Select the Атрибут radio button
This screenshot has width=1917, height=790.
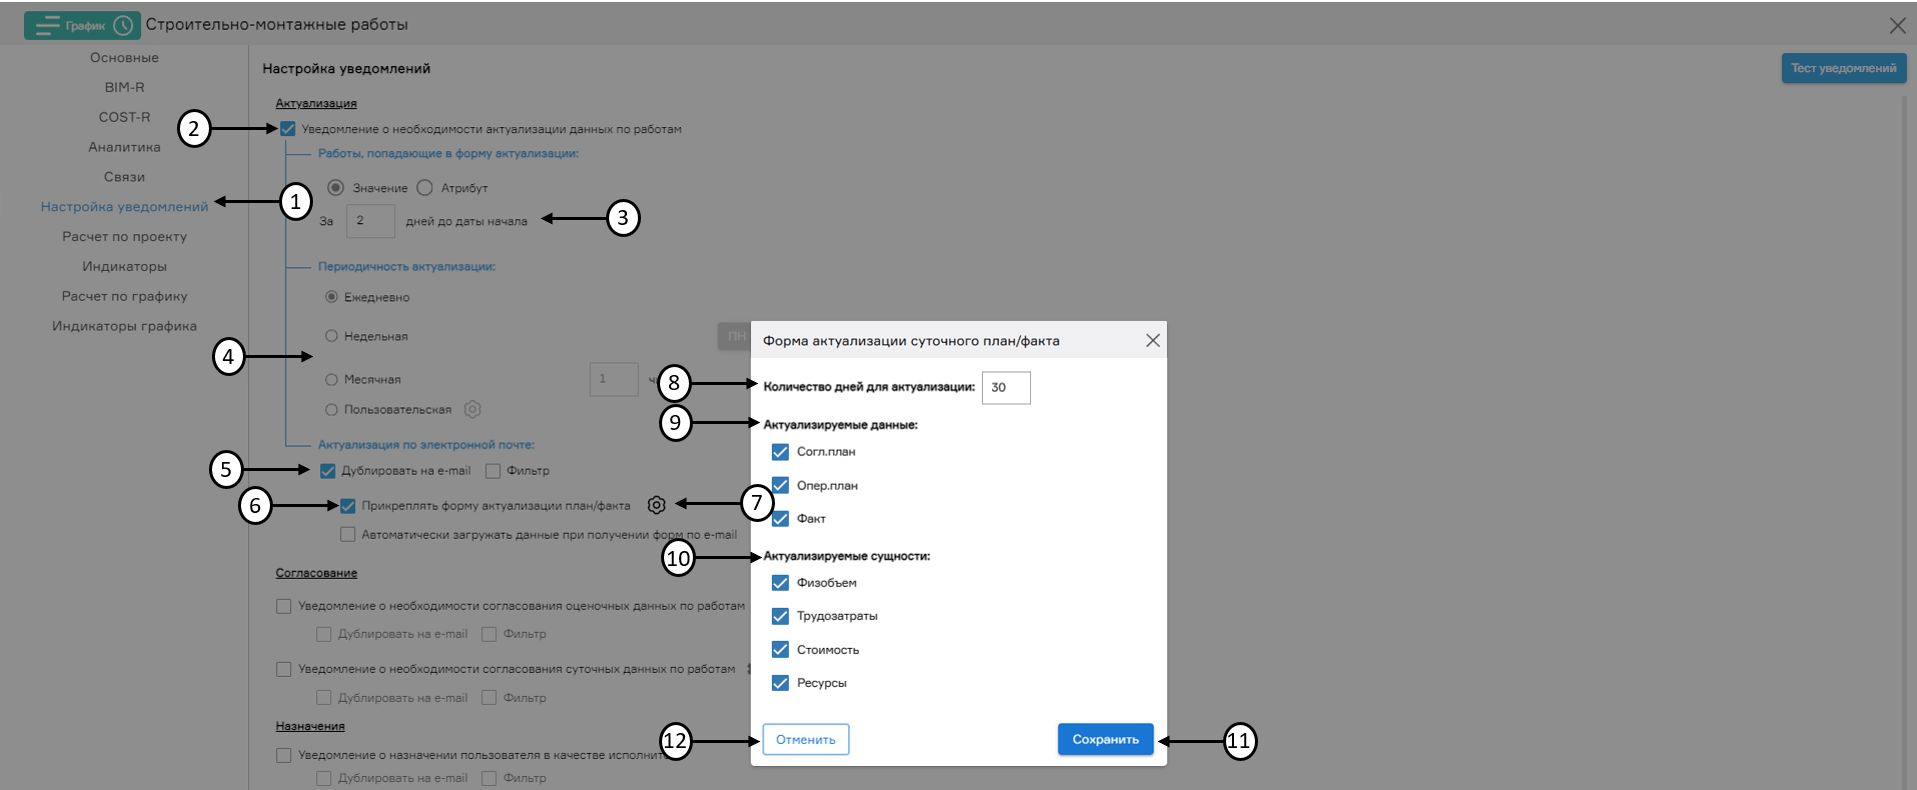tap(425, 188)
